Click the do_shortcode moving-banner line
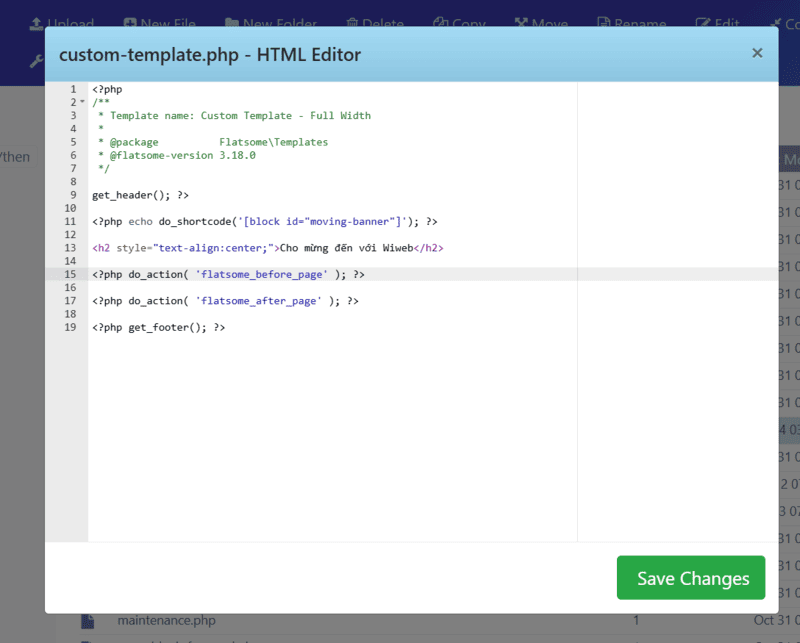 pos(265,221)
